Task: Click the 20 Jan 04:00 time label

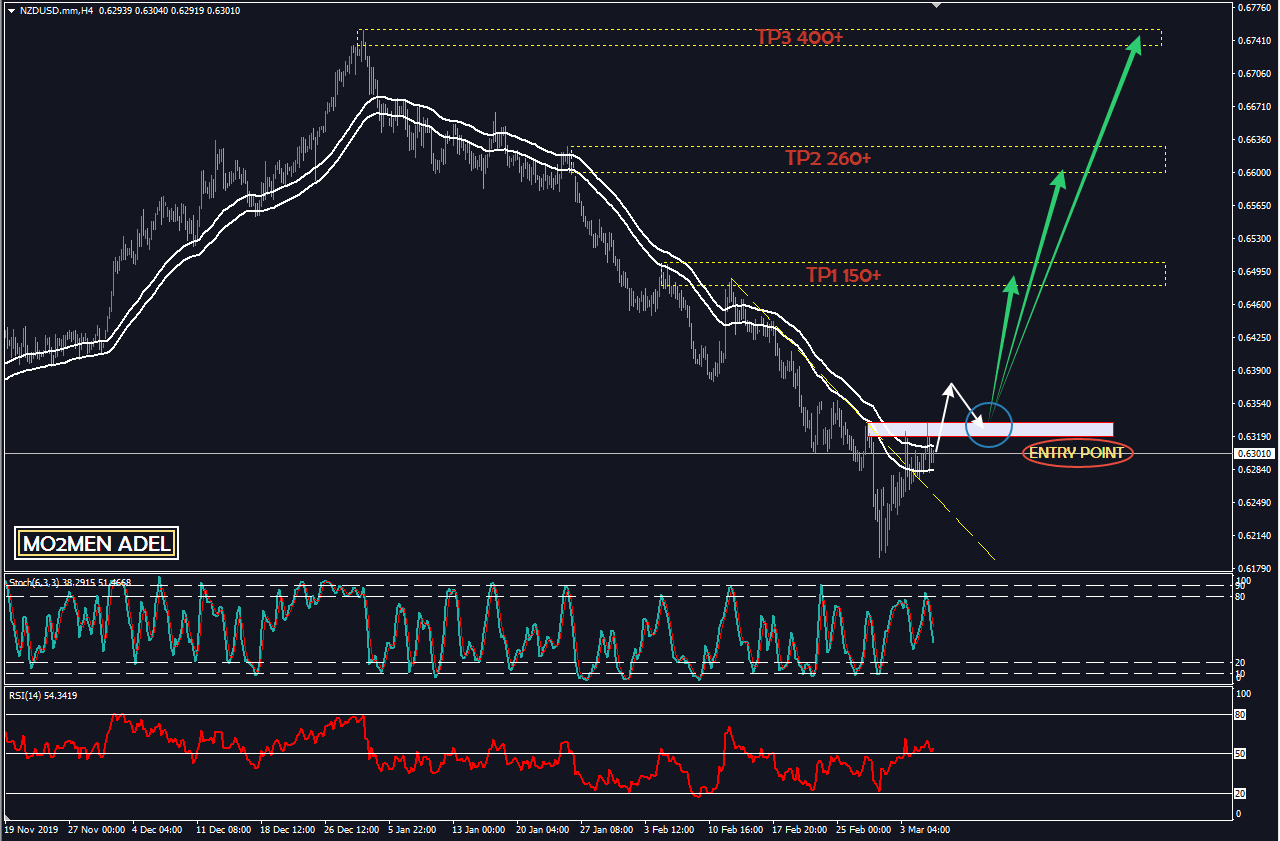Action: pyautogui.click(x=542, y=829)
